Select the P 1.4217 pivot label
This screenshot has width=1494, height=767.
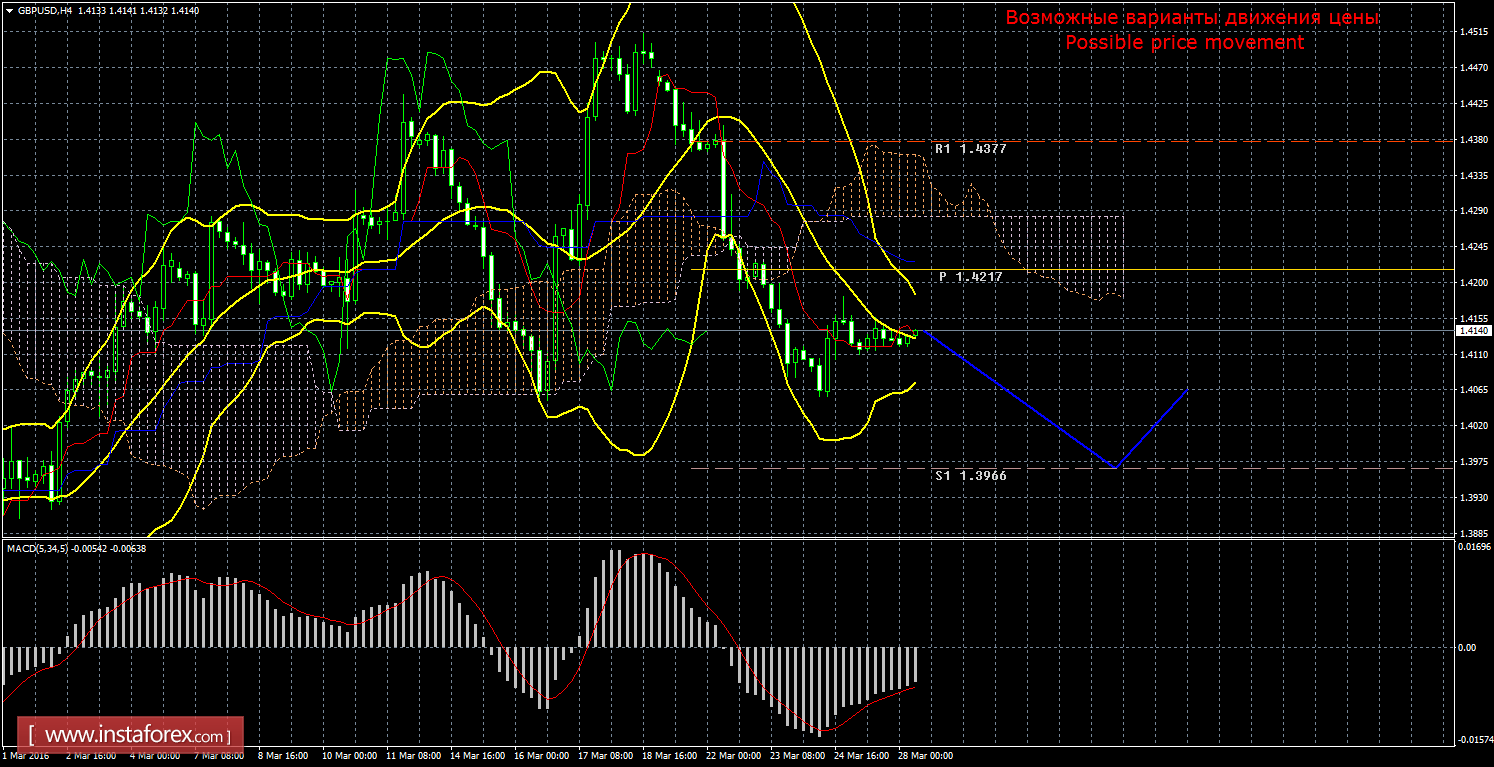pyautogui.click(x=970, y=276)
